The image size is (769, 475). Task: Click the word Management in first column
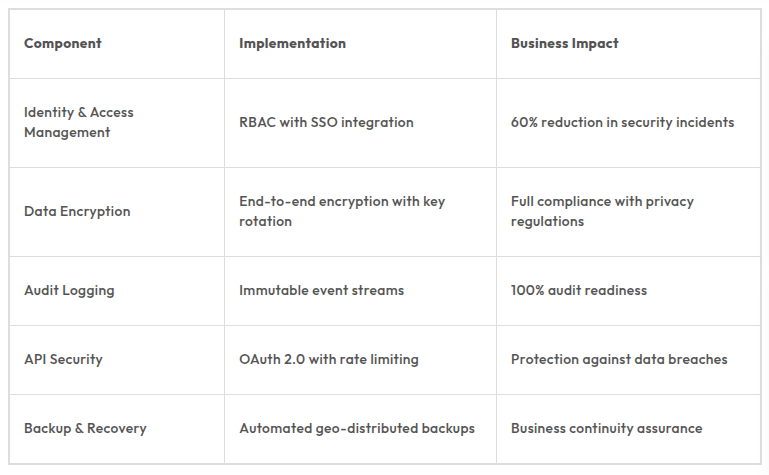pos(67,132)
